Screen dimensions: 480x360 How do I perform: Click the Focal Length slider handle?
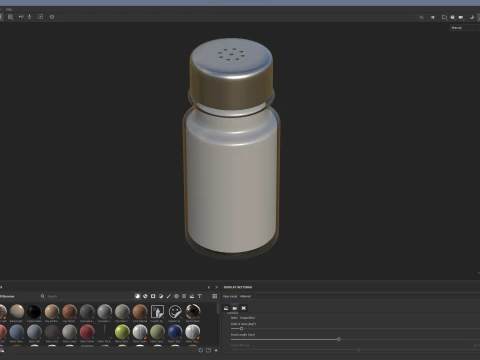(339, 339)
